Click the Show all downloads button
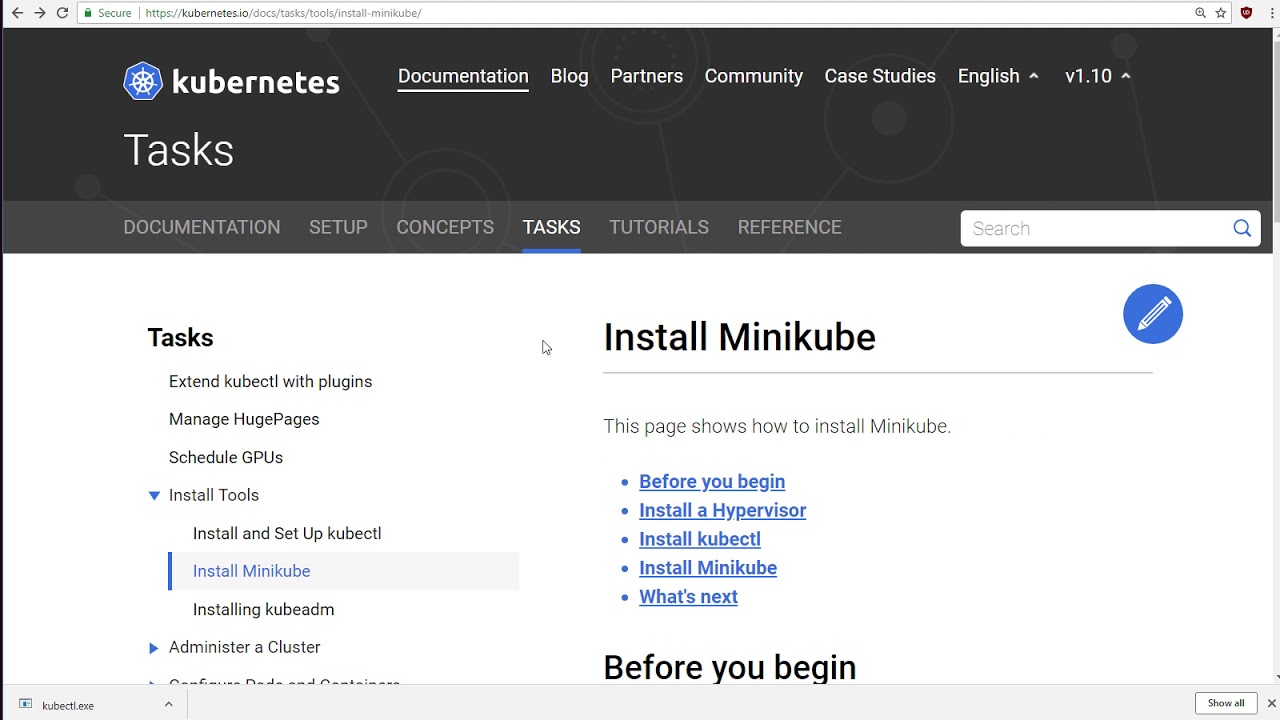The image size is (1280, 720). (x=1225, y=703)
